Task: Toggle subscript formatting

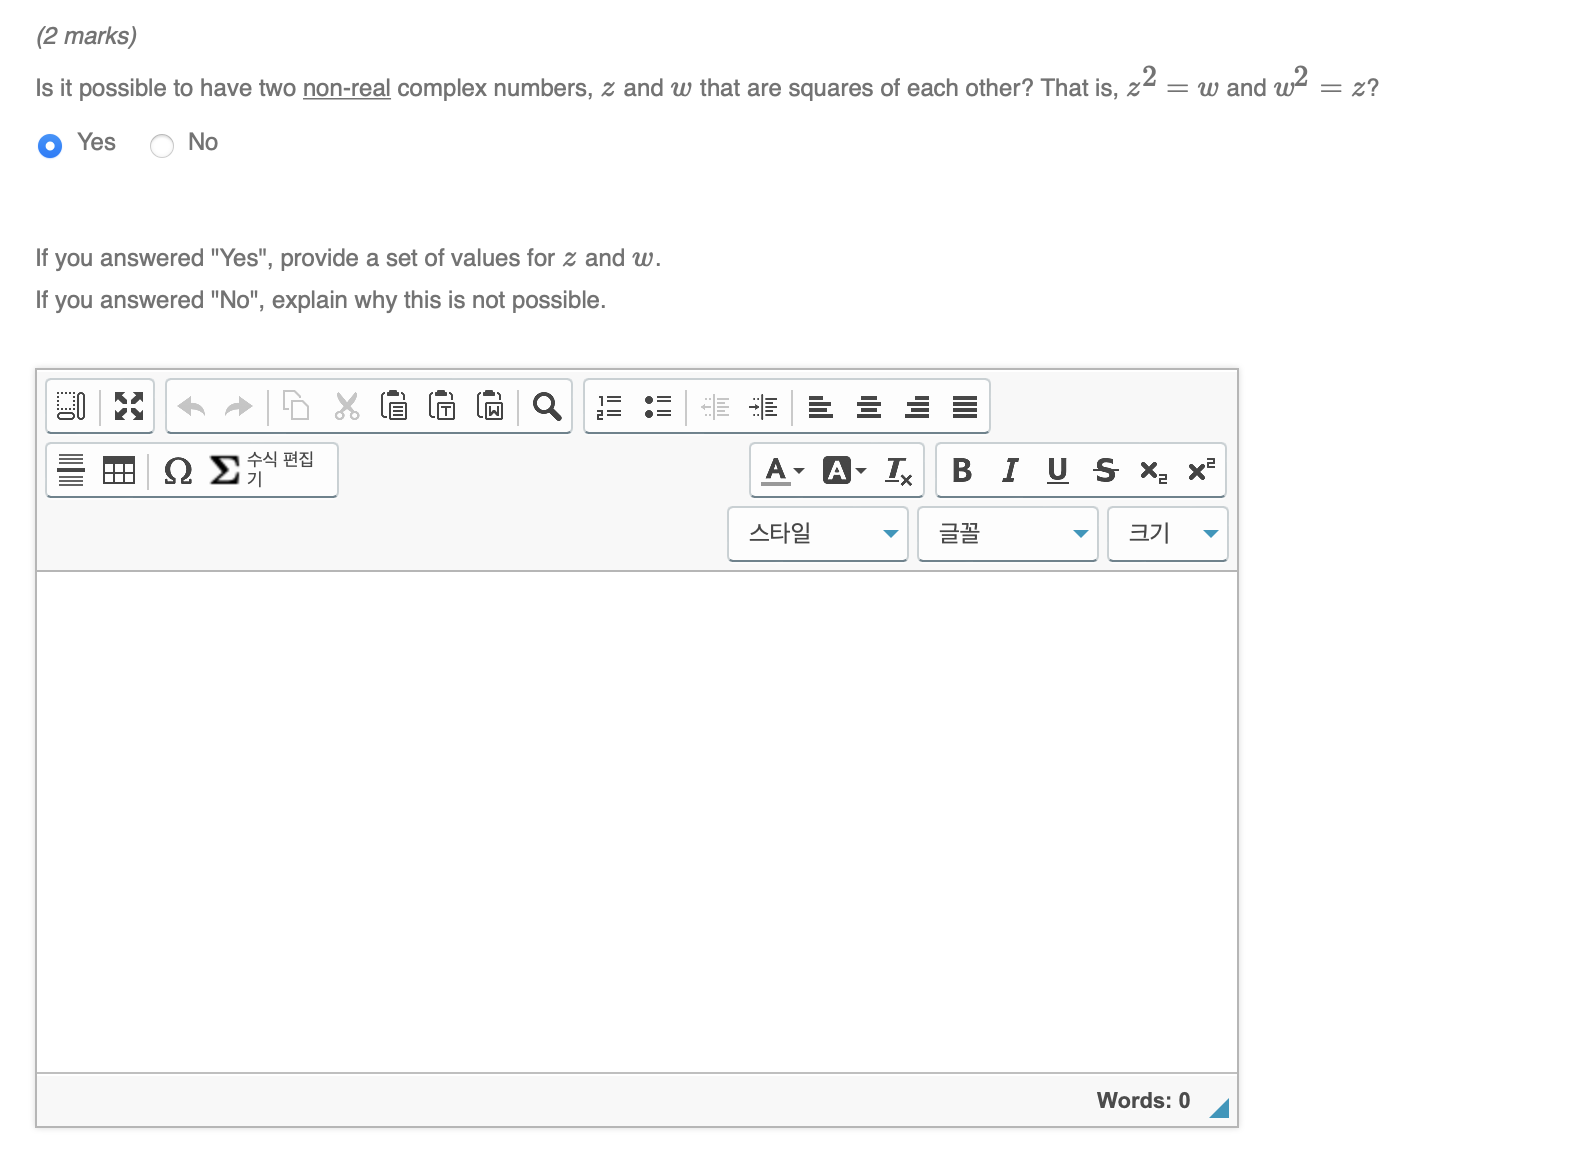Action: (1153, 470)
